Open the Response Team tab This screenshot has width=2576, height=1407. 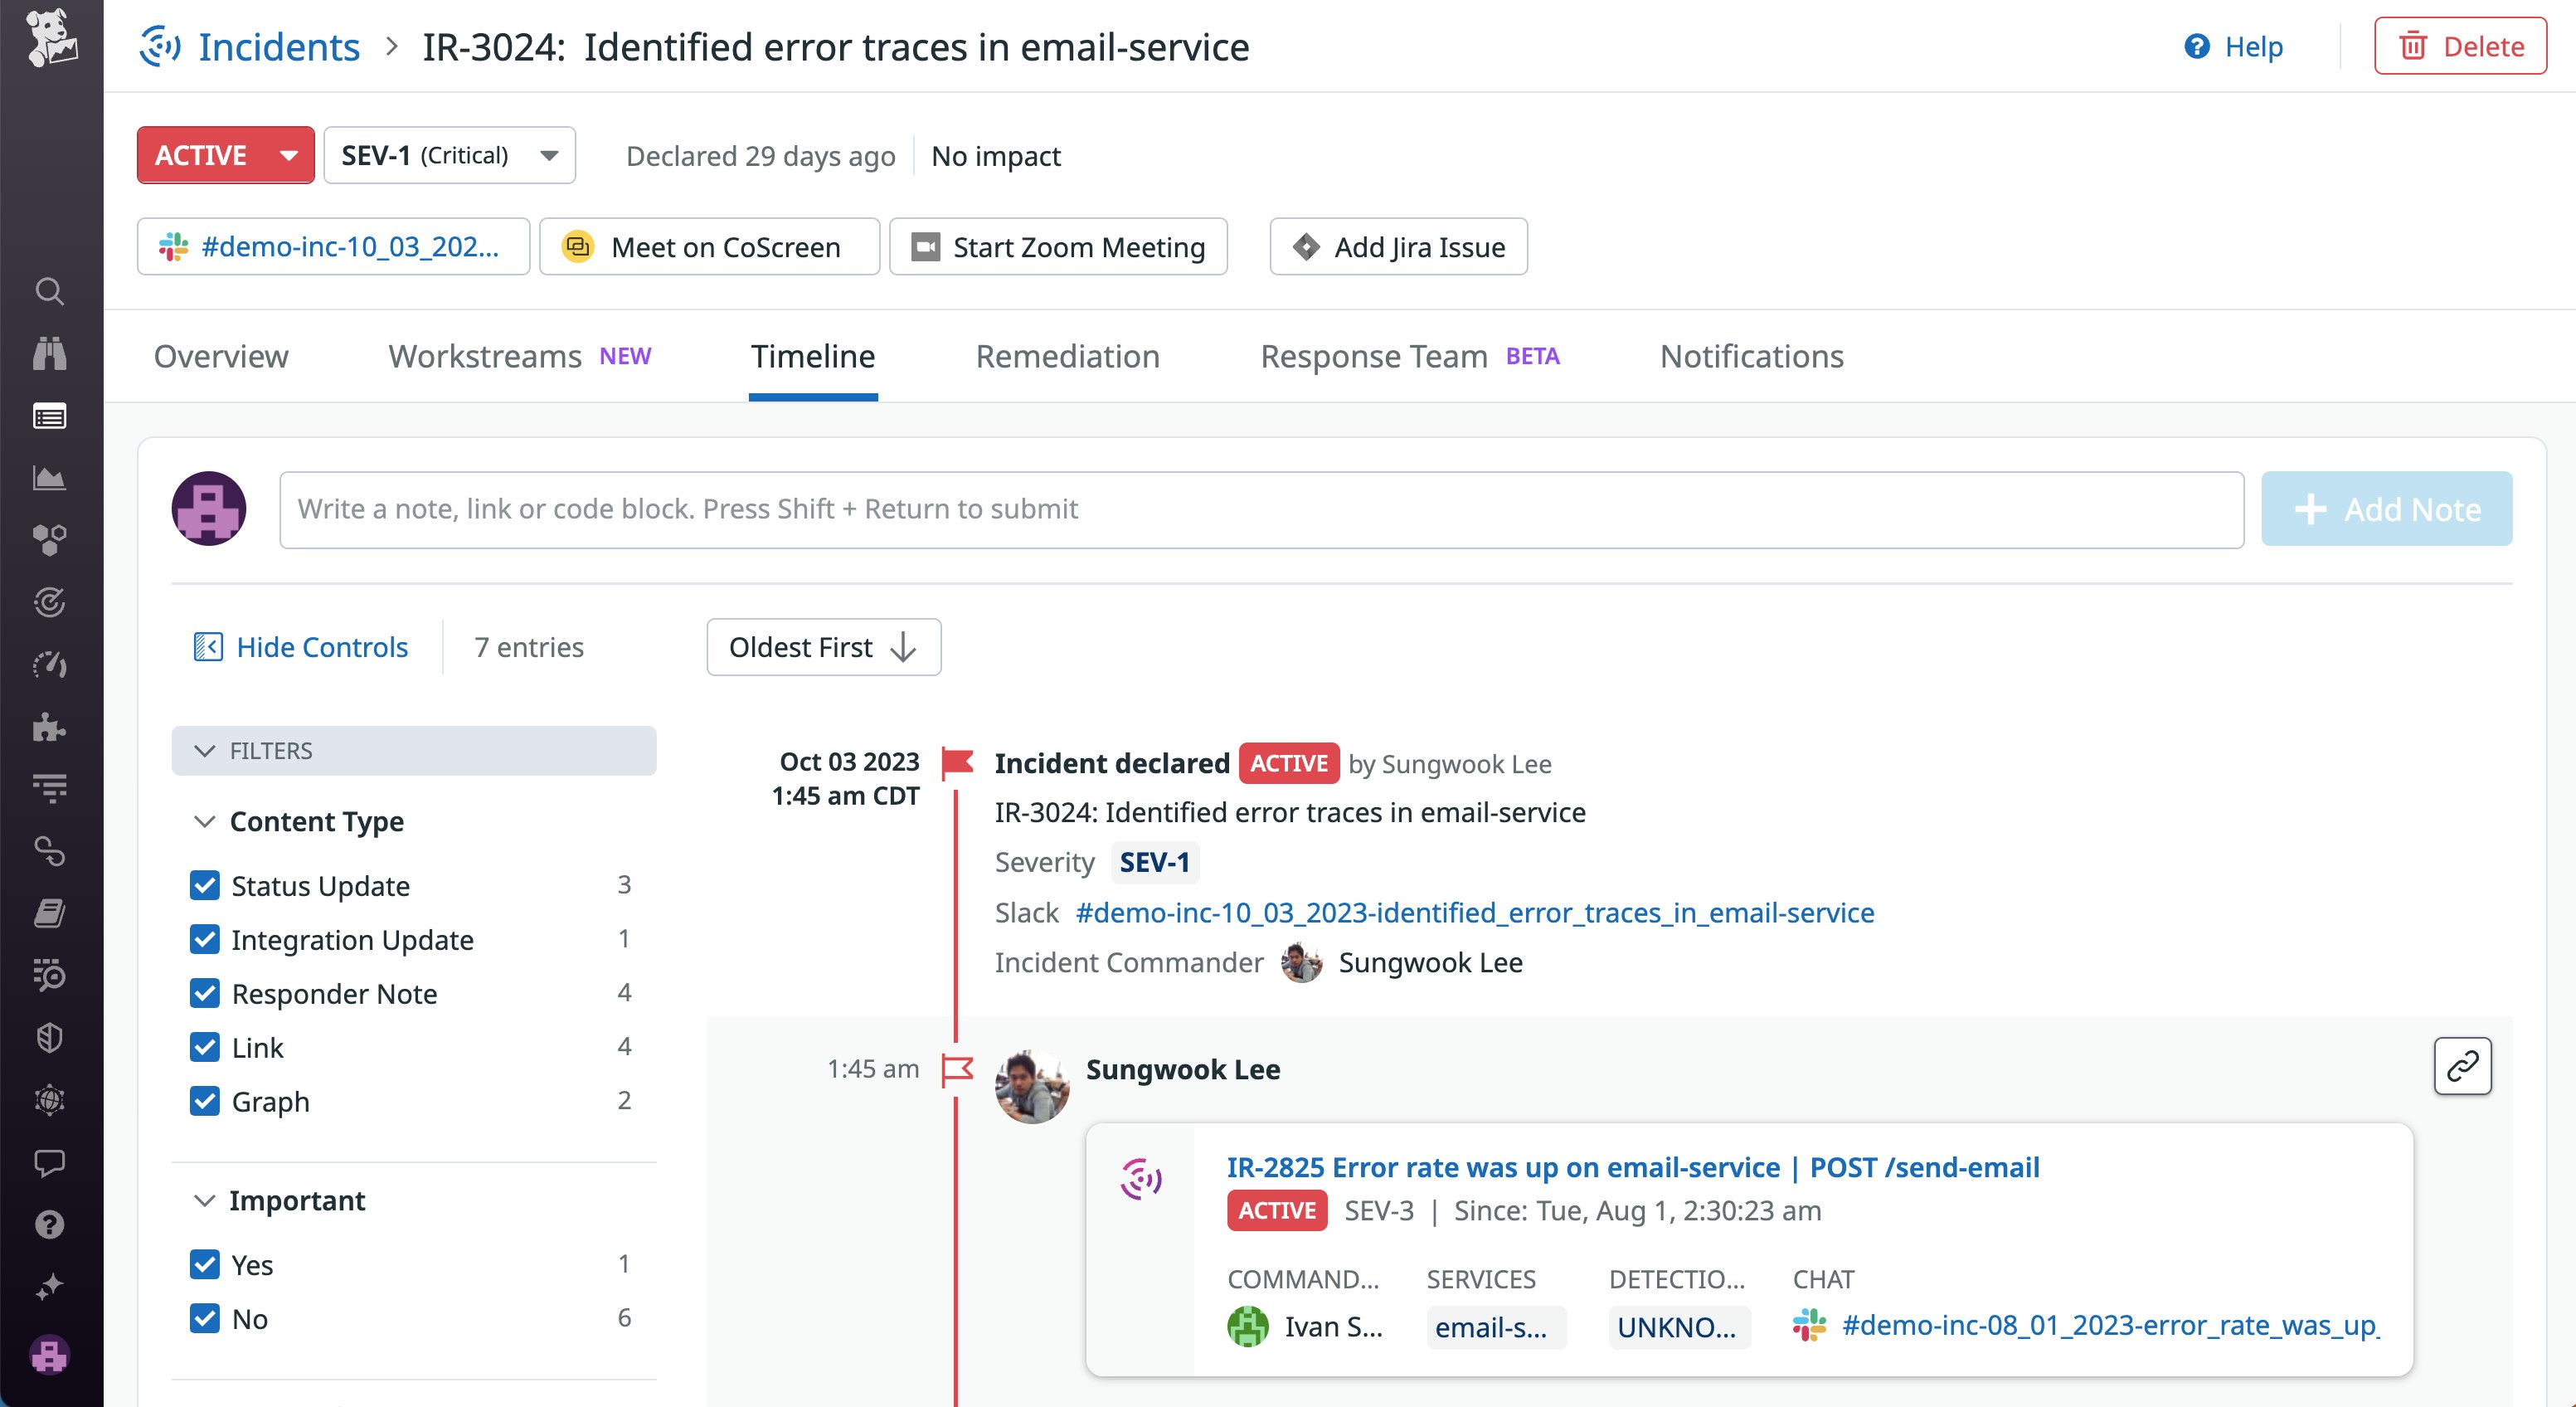[x=1373, y=356]
